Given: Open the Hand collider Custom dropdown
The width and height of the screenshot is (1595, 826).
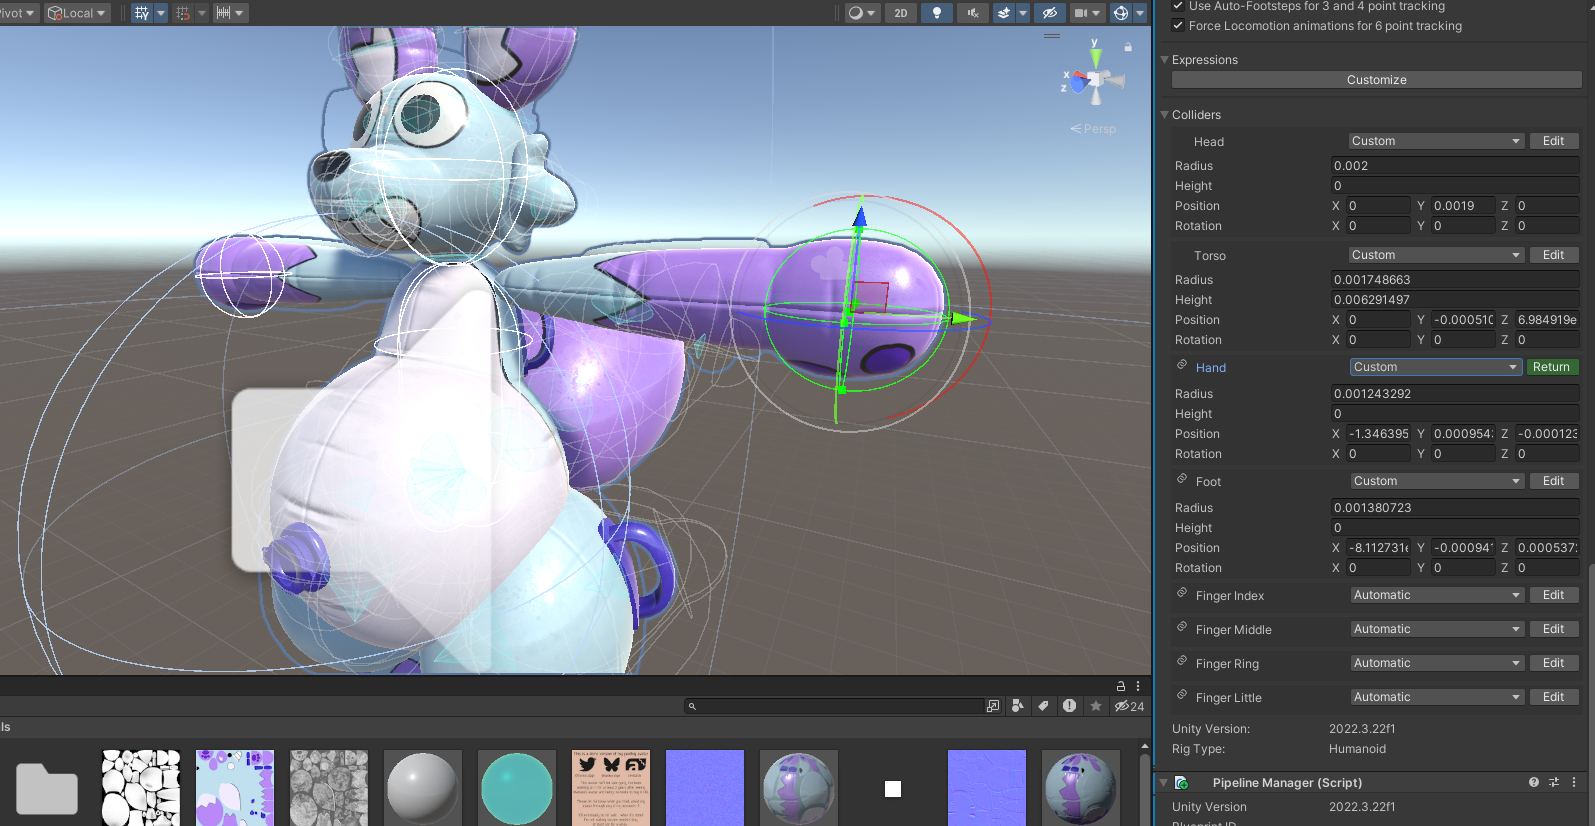Looking at the screenshot, I should (1434, 367).
